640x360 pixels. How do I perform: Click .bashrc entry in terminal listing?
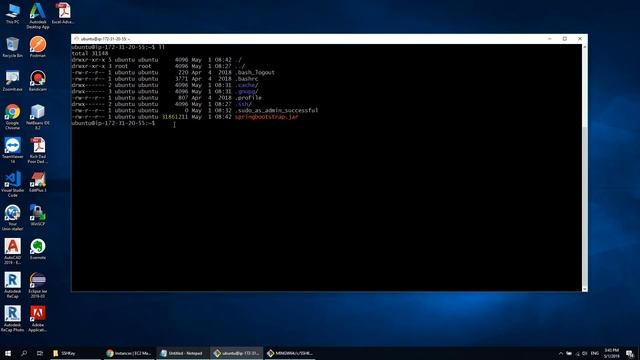pyautogui.click(x=247, y=79)
